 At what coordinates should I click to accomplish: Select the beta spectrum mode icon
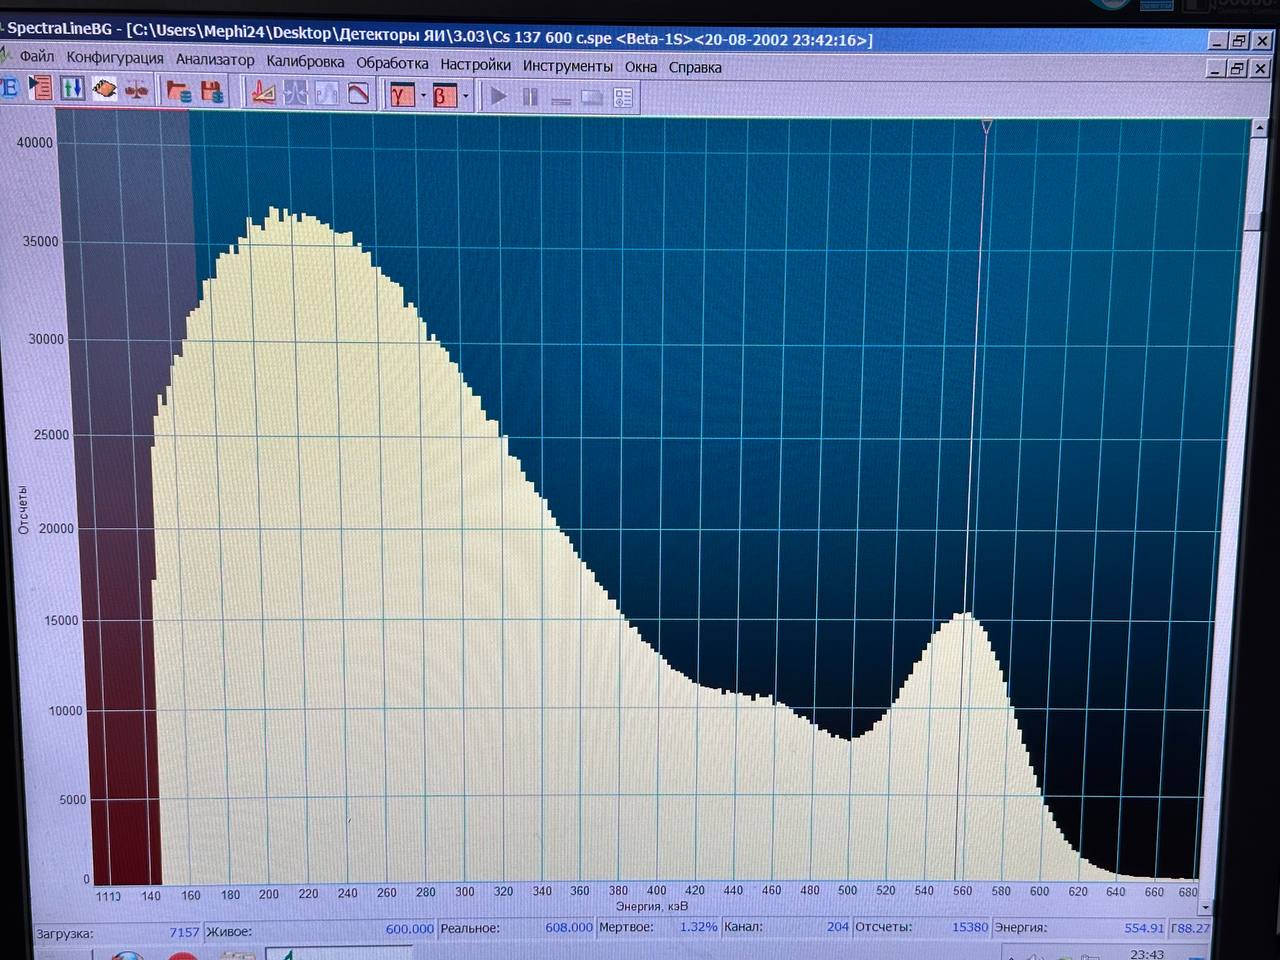443,96
